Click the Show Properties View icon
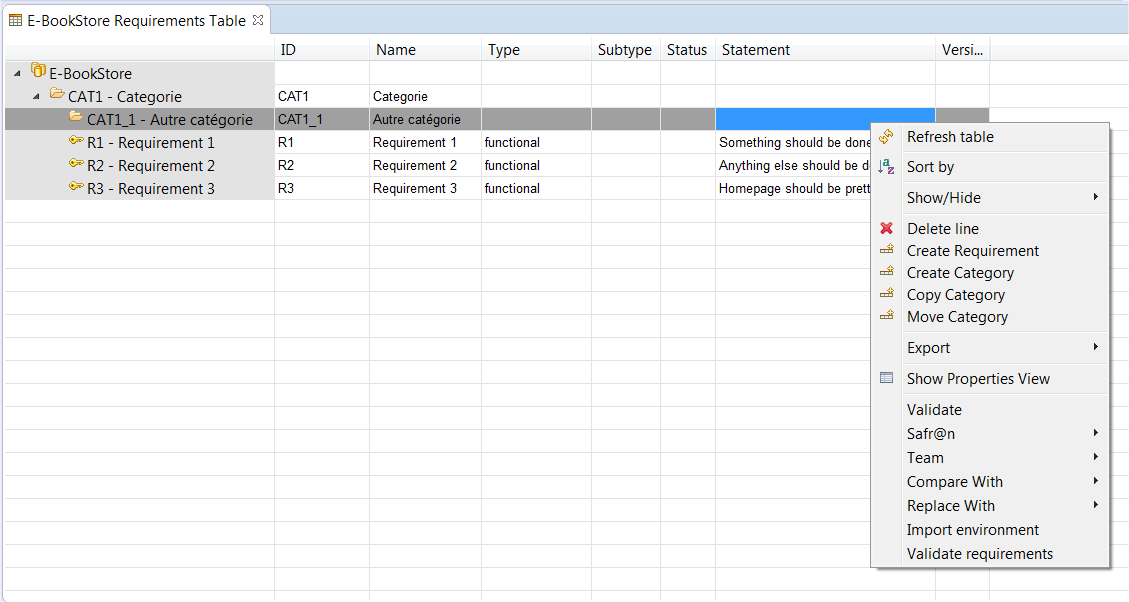 (886, 378)
